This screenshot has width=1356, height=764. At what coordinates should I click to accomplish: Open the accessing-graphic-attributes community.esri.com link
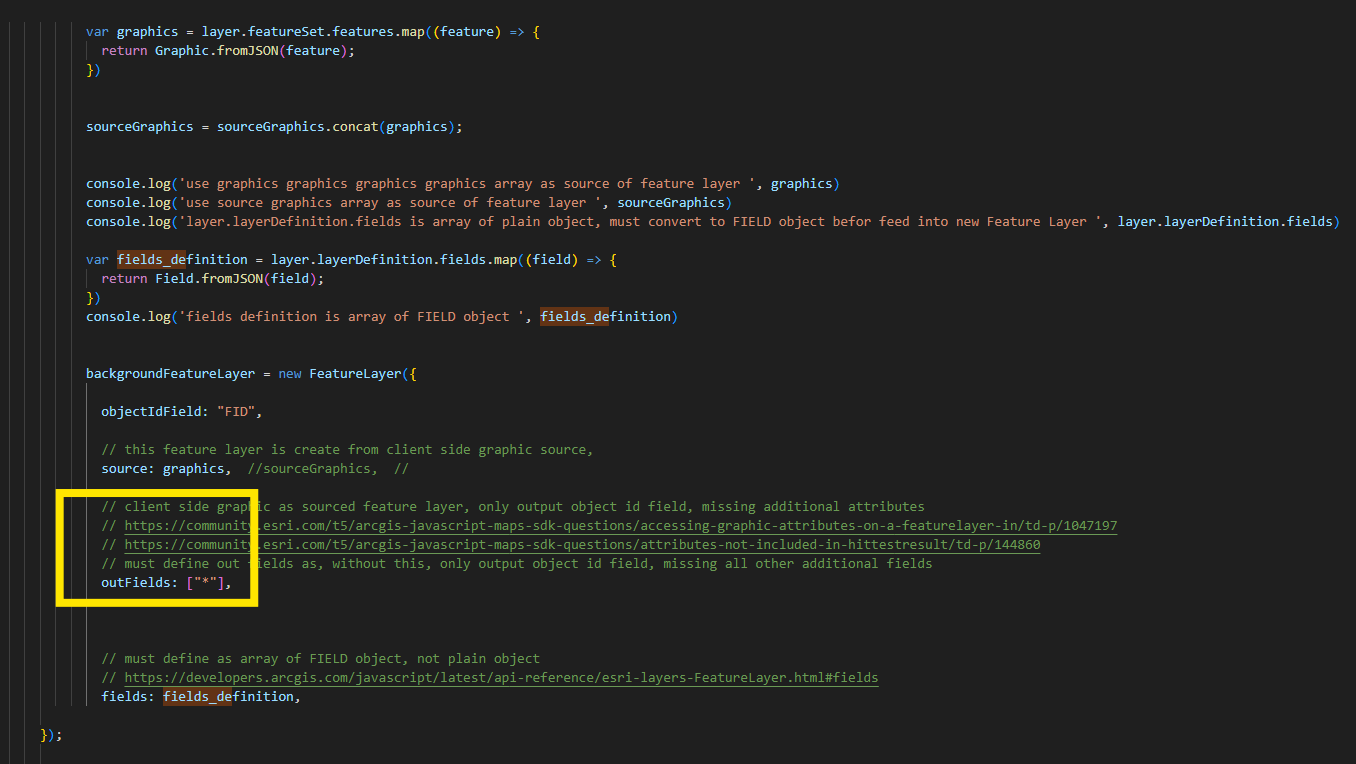click(620, 526)
